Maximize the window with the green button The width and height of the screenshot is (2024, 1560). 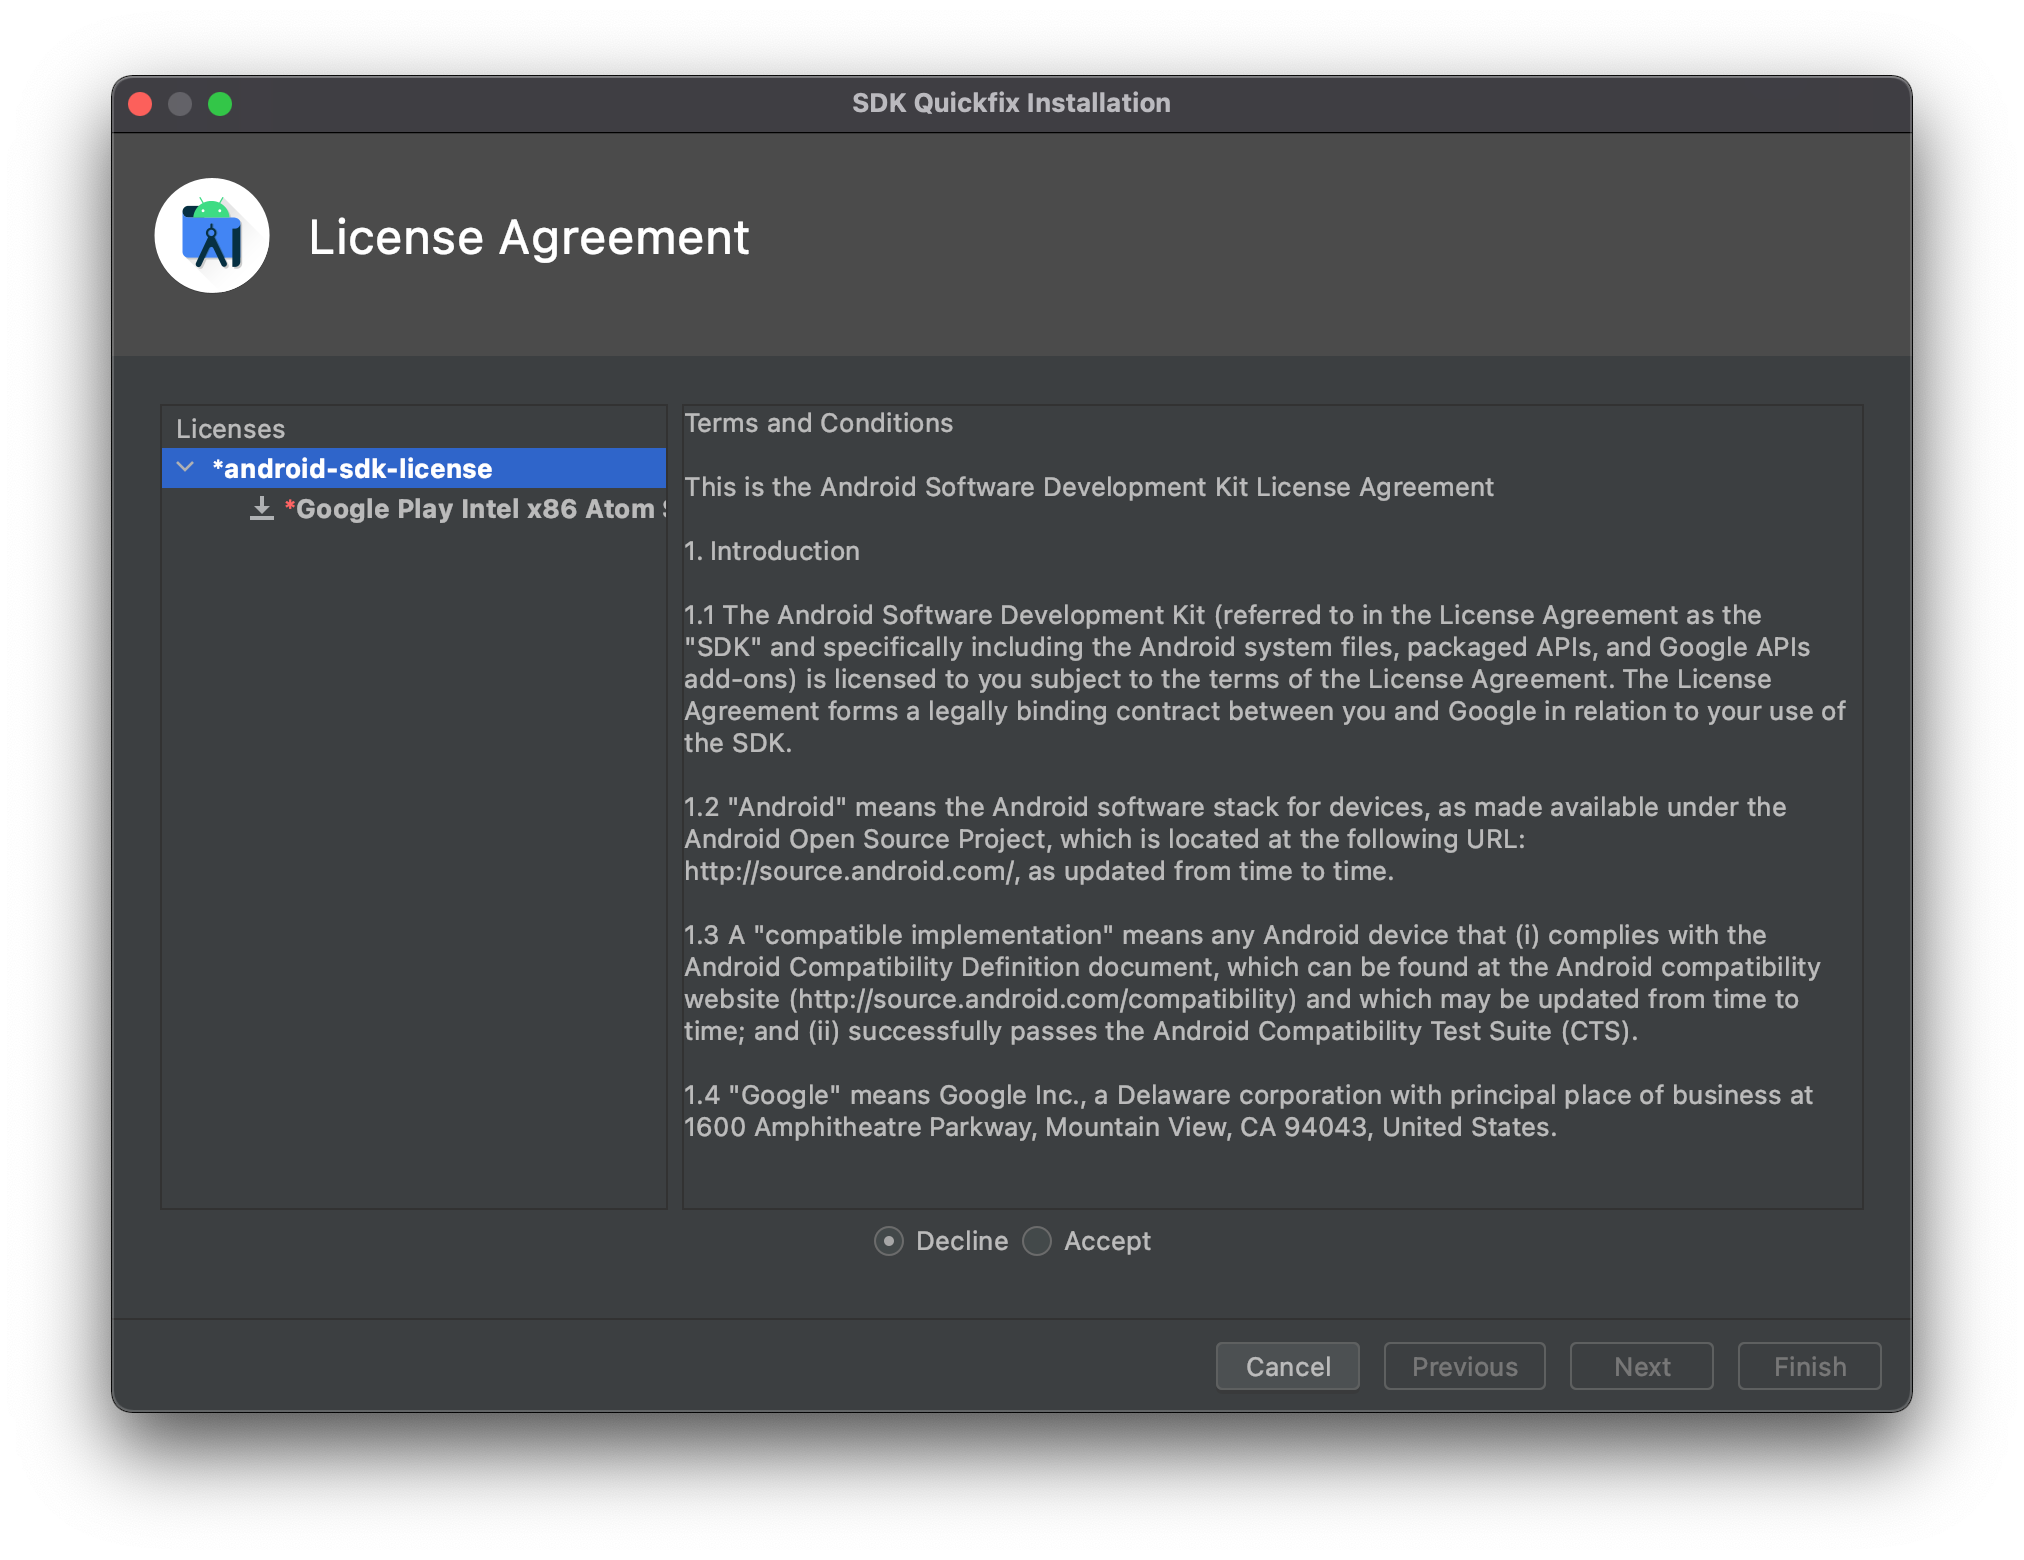coord(220,104)
